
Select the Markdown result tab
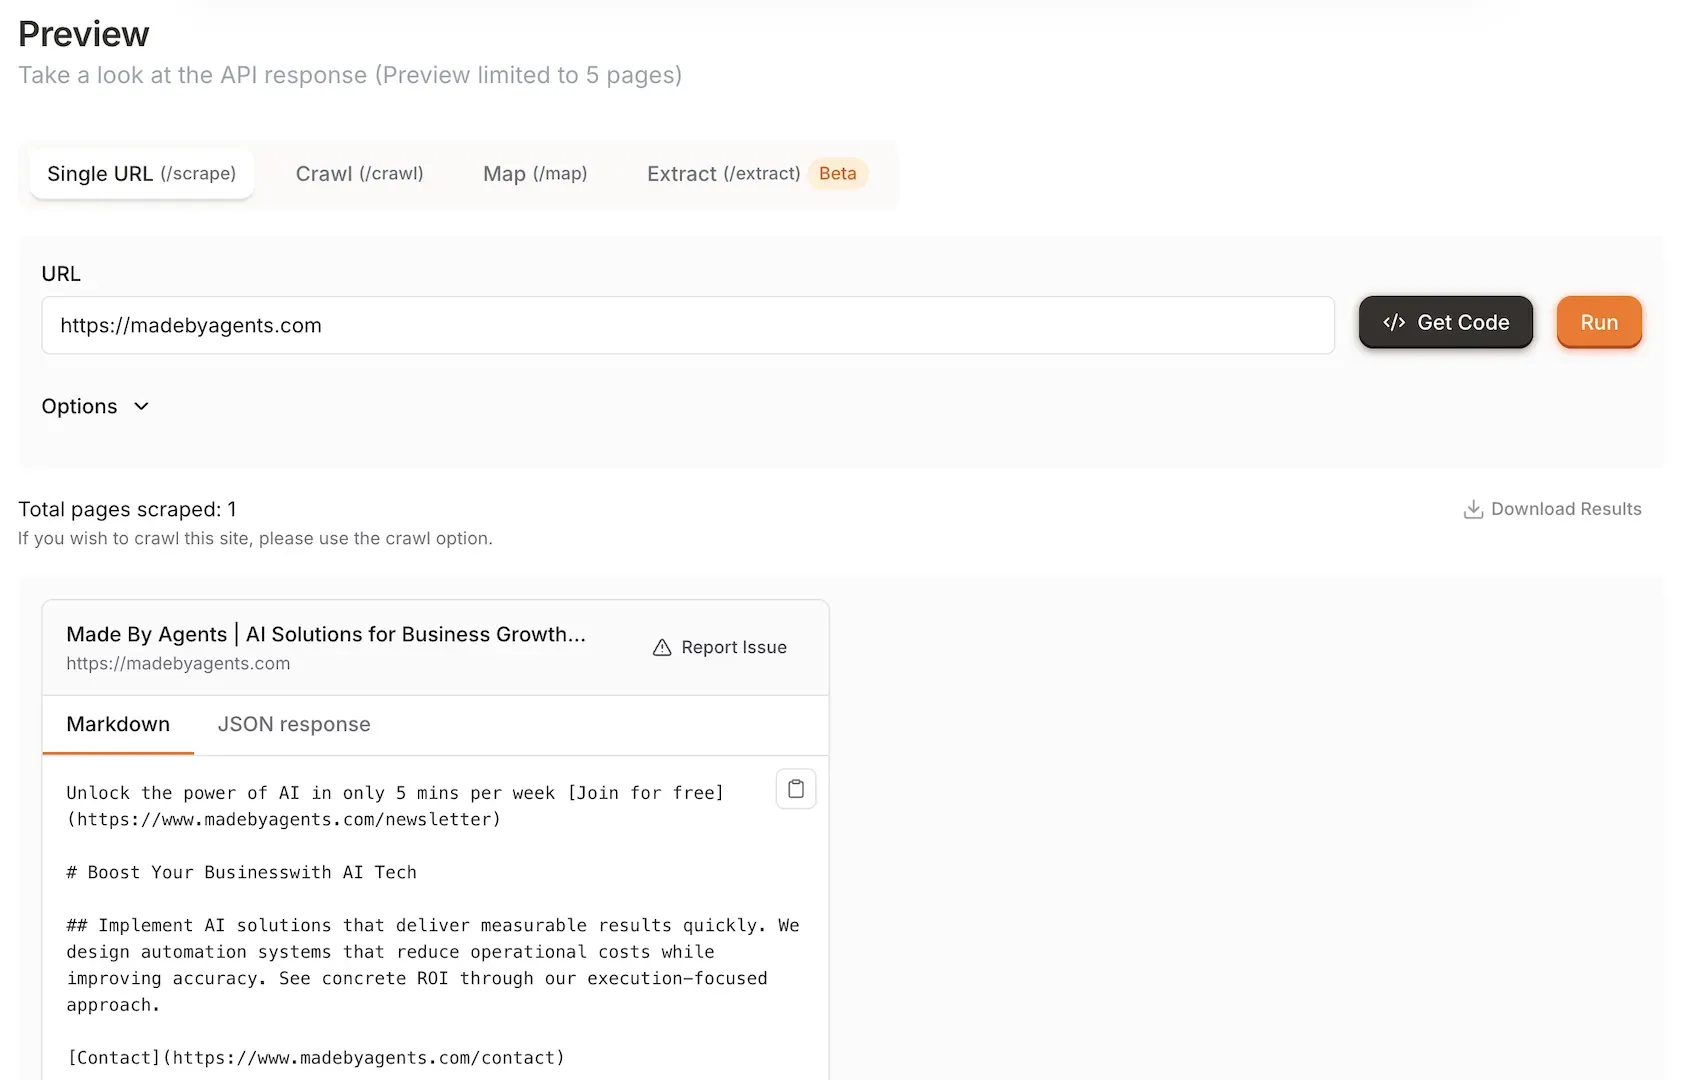[x=118, y=724]
